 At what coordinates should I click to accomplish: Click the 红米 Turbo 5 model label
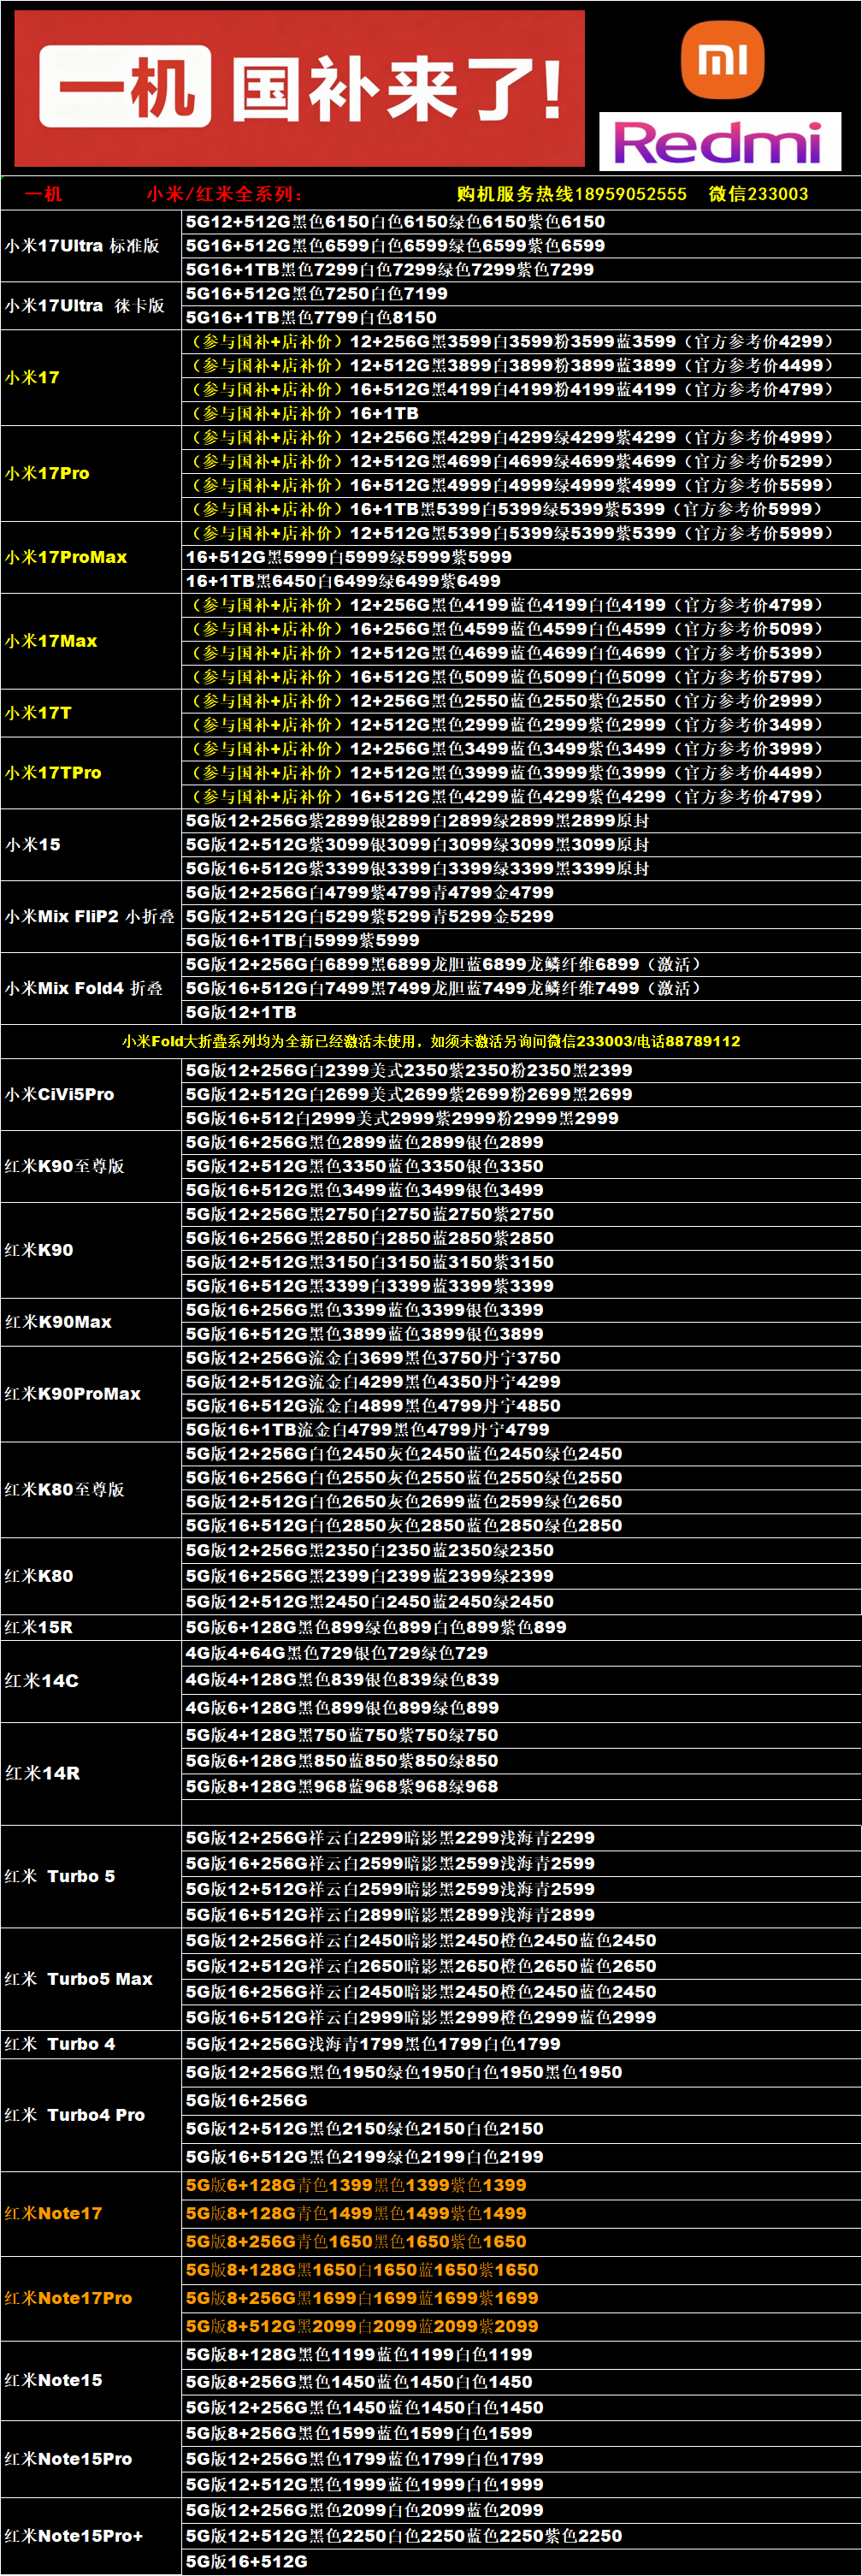[60, 1878]
